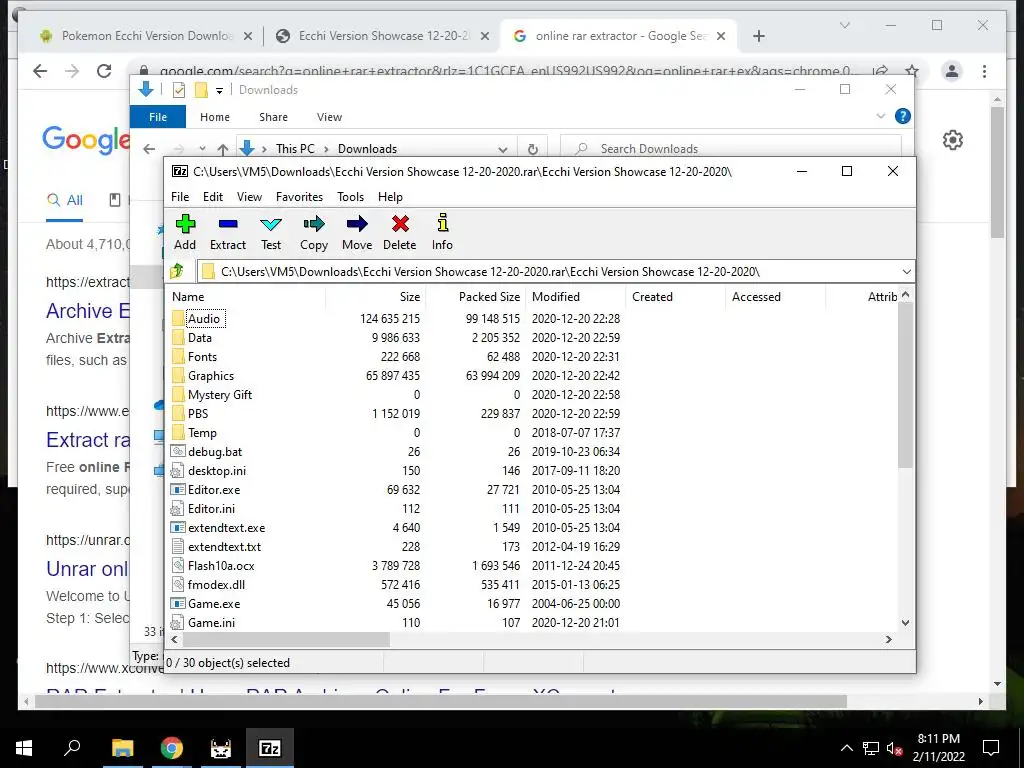Select the fmodex.dll file icon
This screenshot has height=768, width=1024.
(x=178, y=584)
